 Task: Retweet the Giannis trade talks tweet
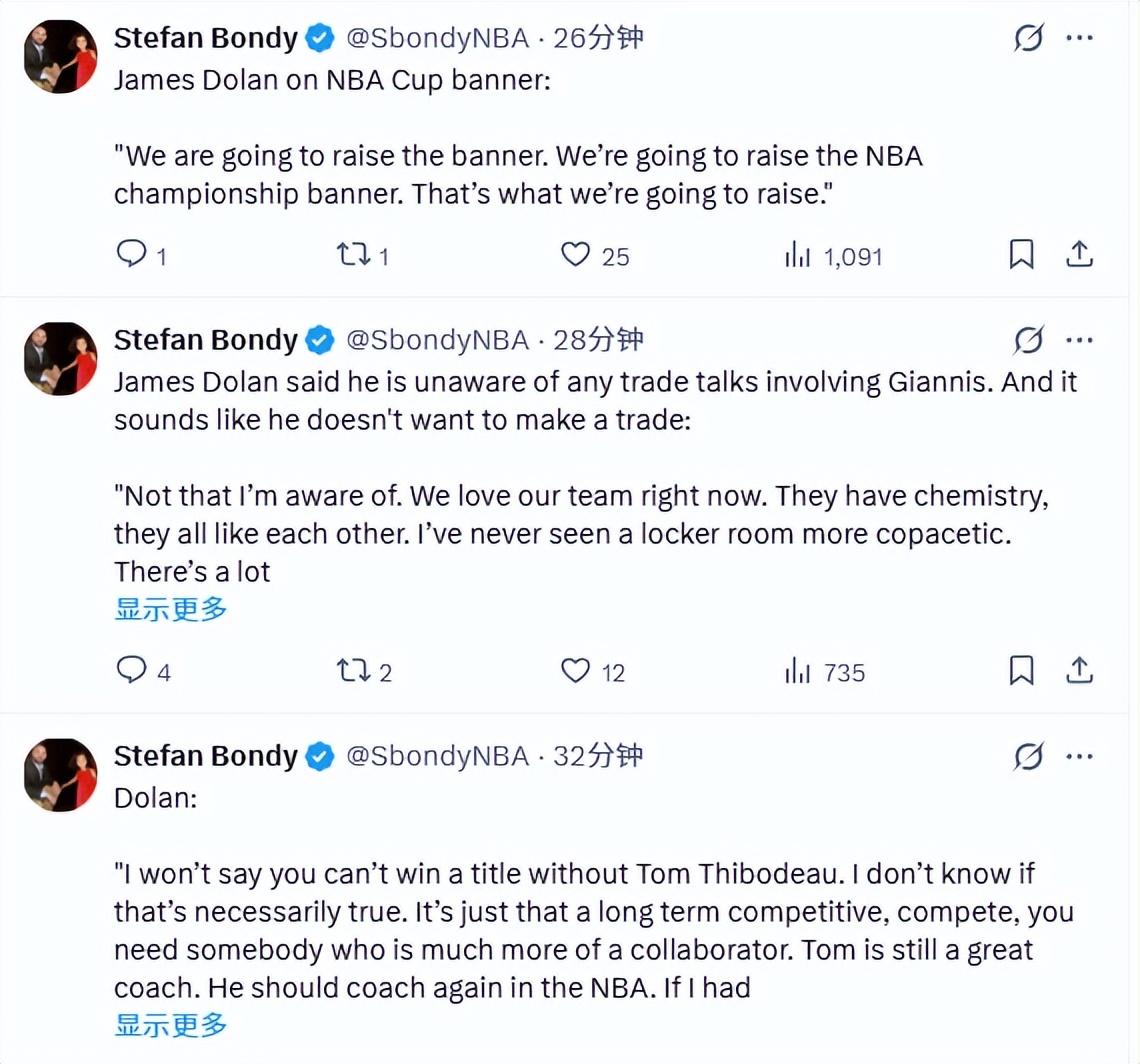point(354,671)
